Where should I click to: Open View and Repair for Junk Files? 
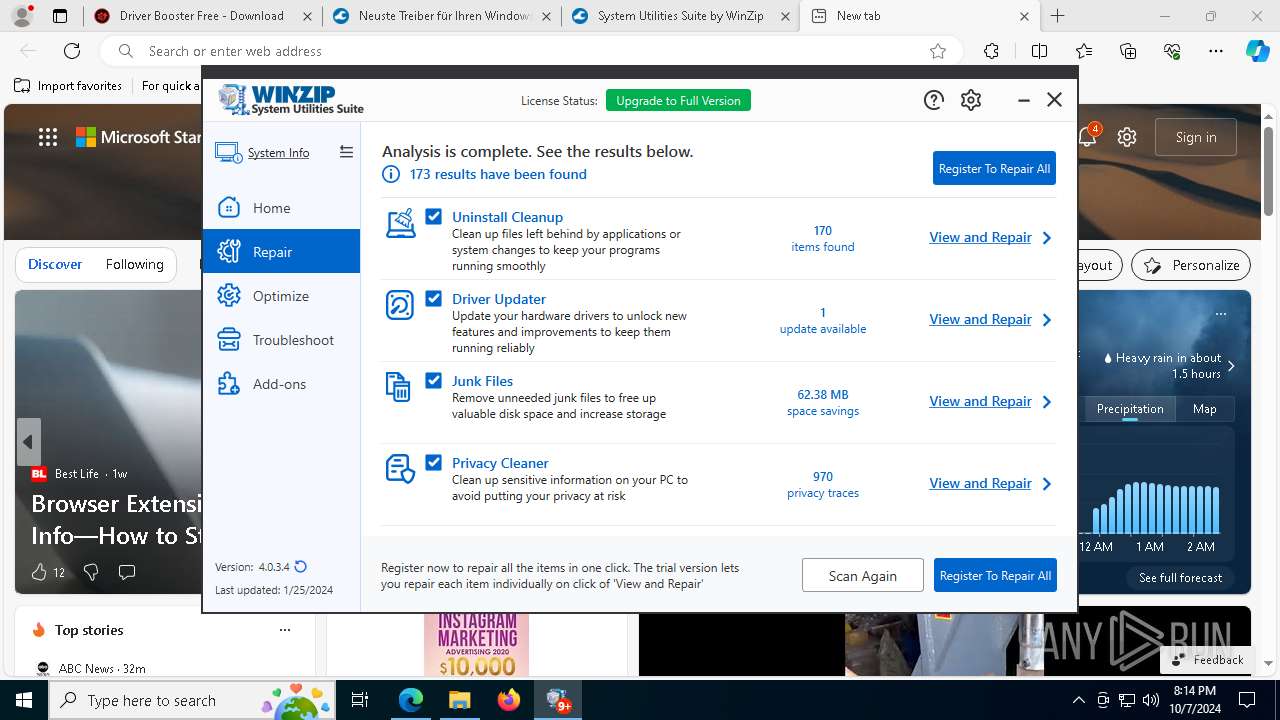click(980, 401)
